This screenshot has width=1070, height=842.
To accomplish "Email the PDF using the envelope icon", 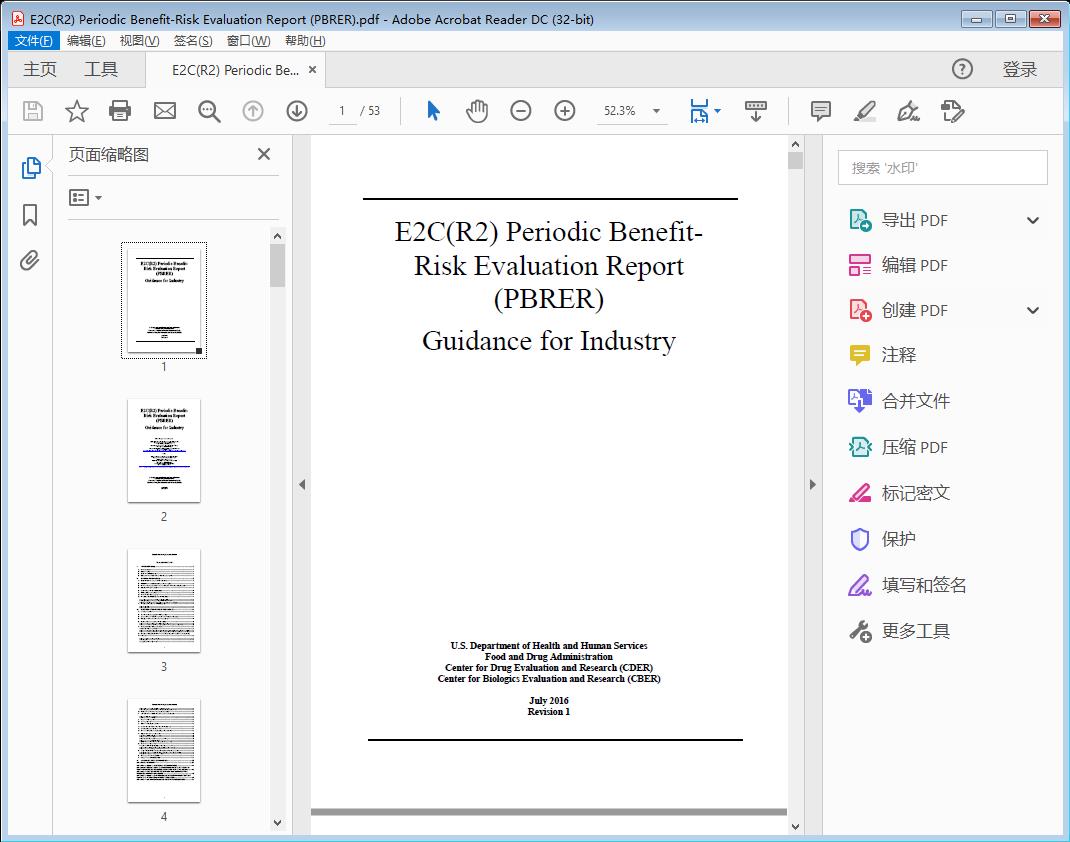I will 164,111.
